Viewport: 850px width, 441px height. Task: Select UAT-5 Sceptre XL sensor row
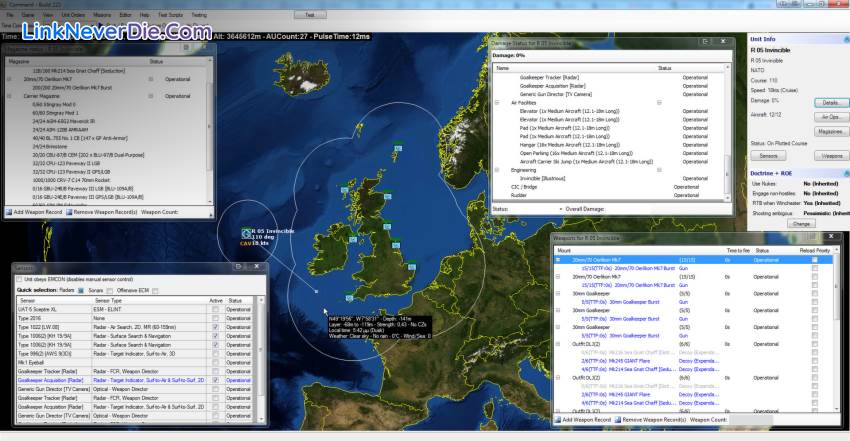pyautogui.click(x=134, y=310)
